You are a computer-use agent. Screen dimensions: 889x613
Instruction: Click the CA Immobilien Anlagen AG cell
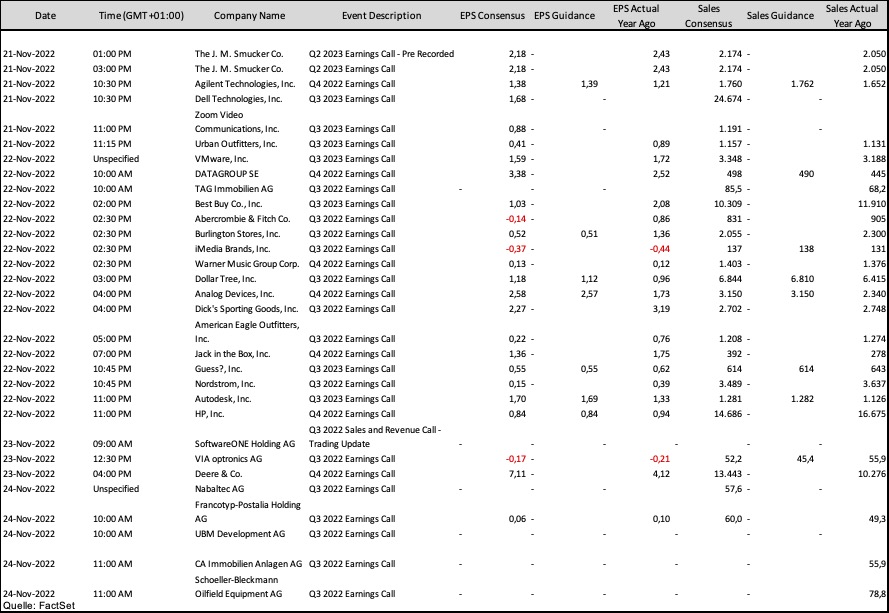[x=249, y=564]
